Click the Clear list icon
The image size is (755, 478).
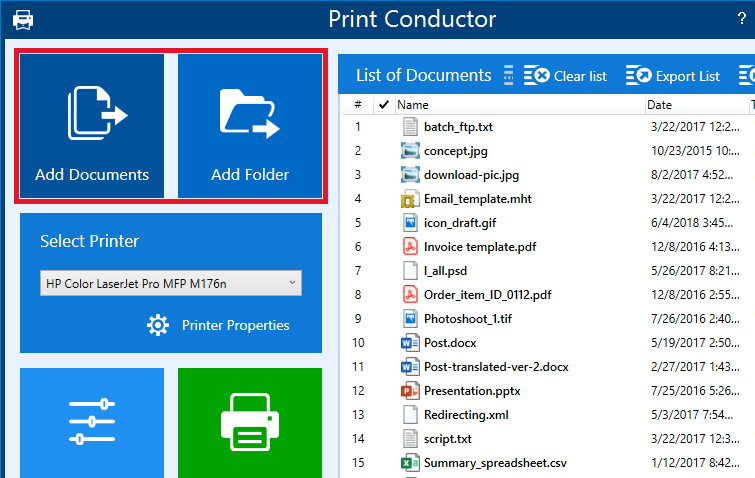(x=537, y=76)
